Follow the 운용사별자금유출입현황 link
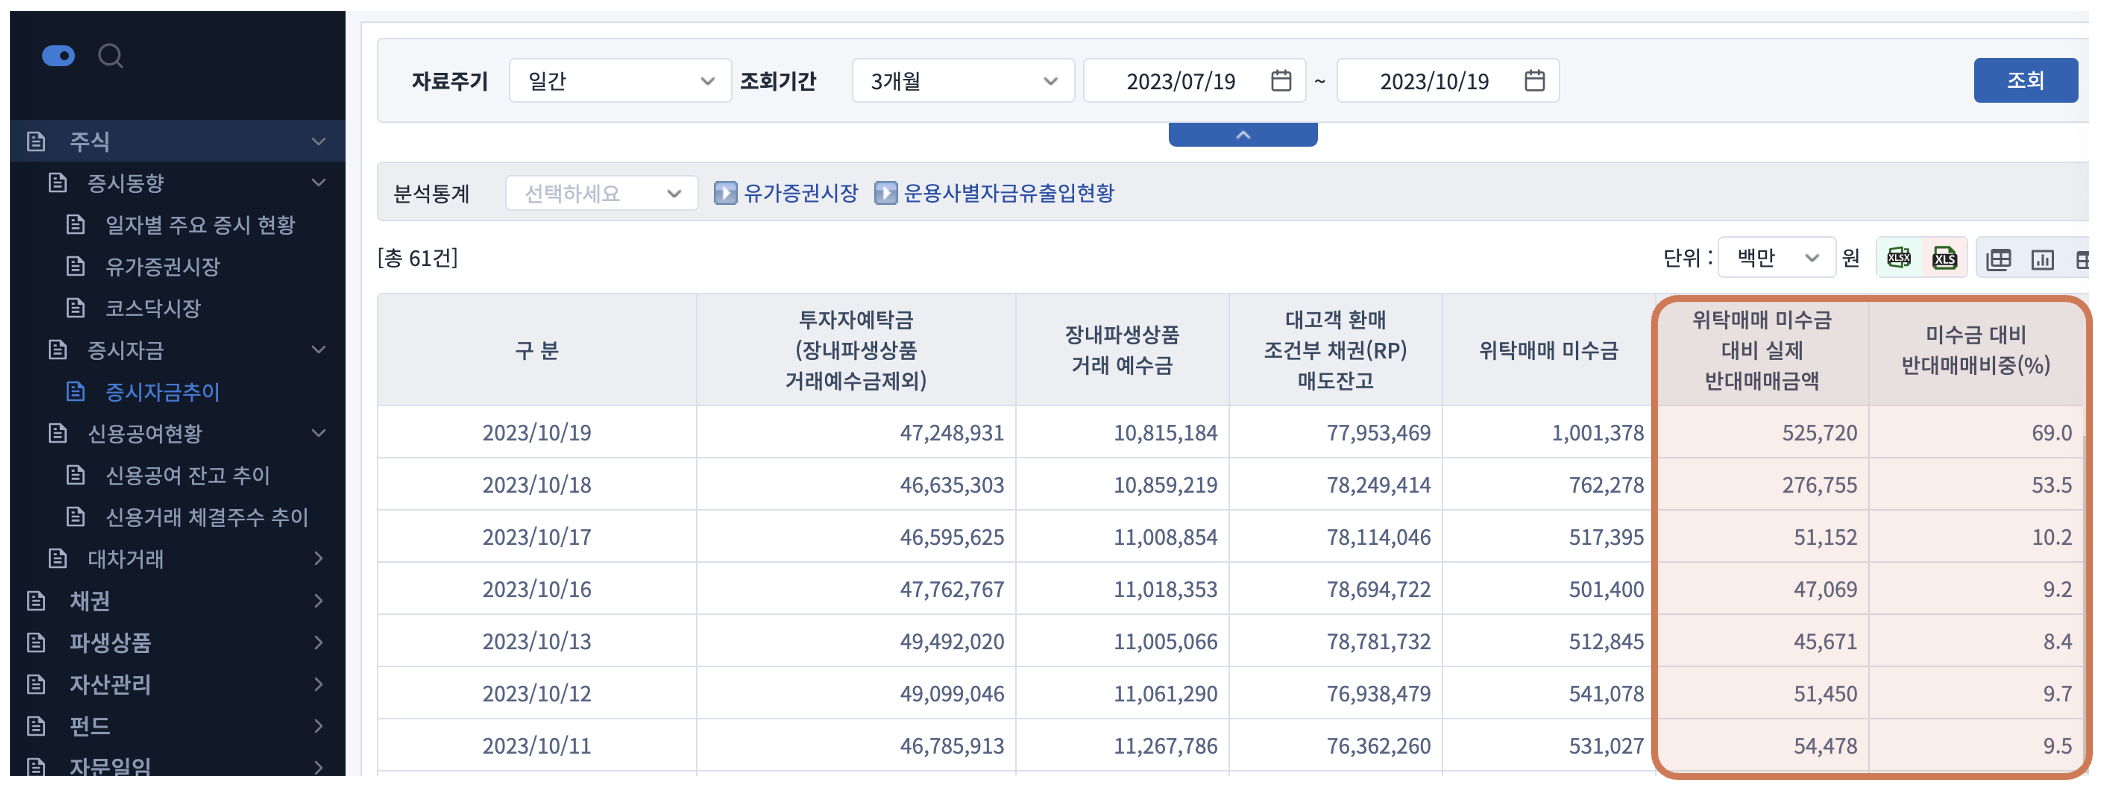This screenshot has width=2114, height=800. (x=1009, y=193)
